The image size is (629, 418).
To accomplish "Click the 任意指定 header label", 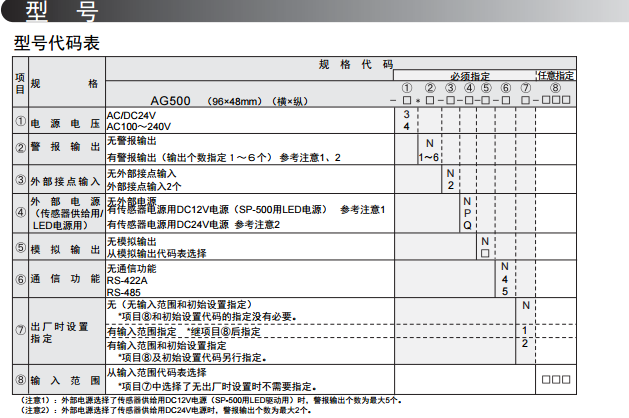I will (x=556, y=75).
